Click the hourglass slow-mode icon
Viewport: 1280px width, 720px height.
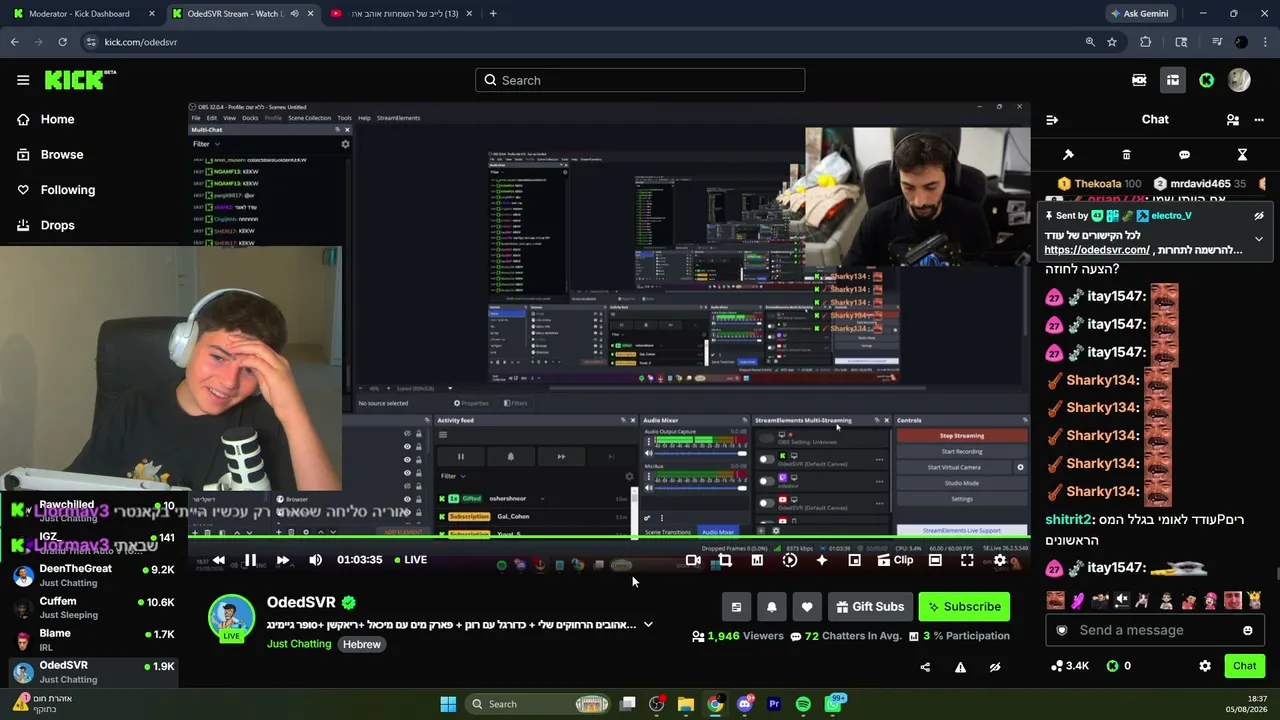[1242, 155]
